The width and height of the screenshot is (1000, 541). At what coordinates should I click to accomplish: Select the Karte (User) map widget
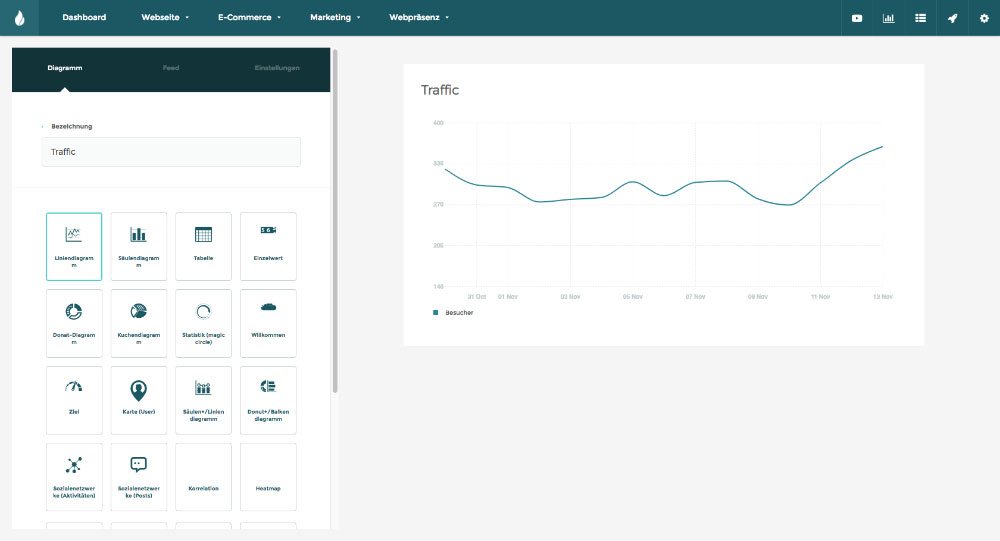pyautogui.click(x=138, y=400)
